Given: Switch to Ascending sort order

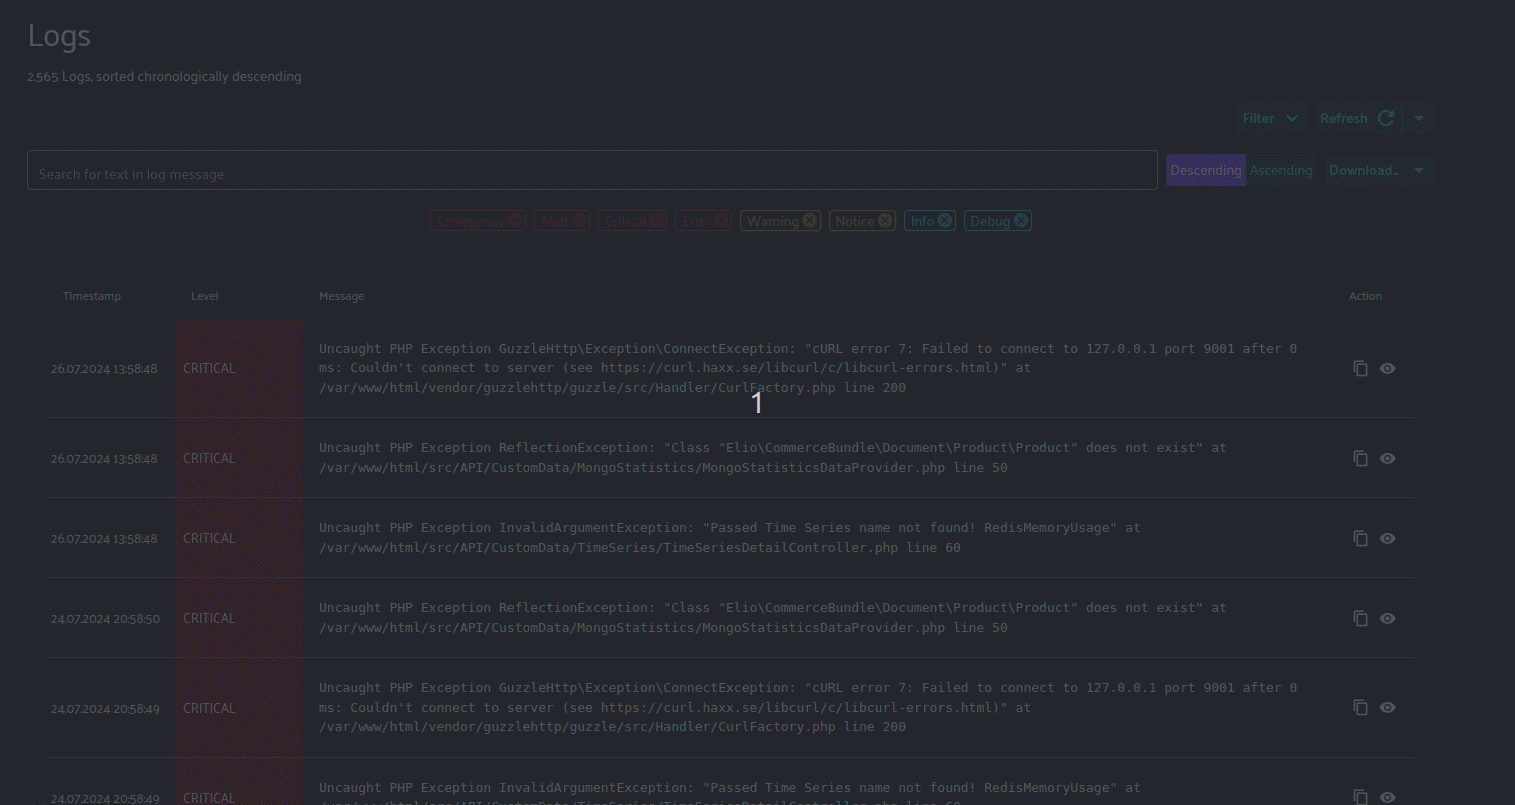Looking at the screenshot, I should [1281, 170].
